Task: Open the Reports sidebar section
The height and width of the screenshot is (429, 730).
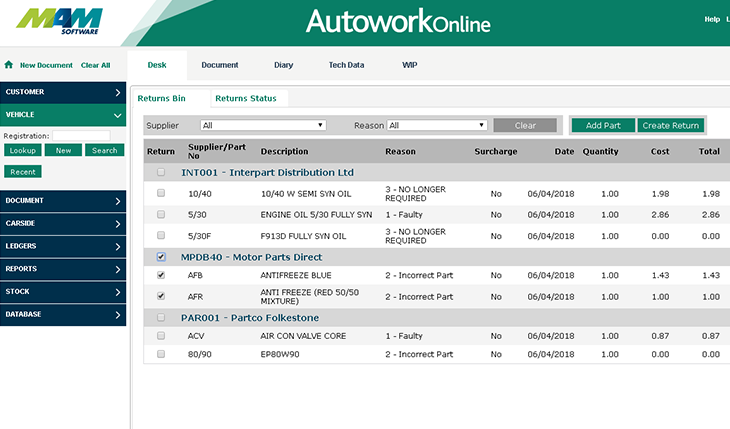Action: (62, 269)
